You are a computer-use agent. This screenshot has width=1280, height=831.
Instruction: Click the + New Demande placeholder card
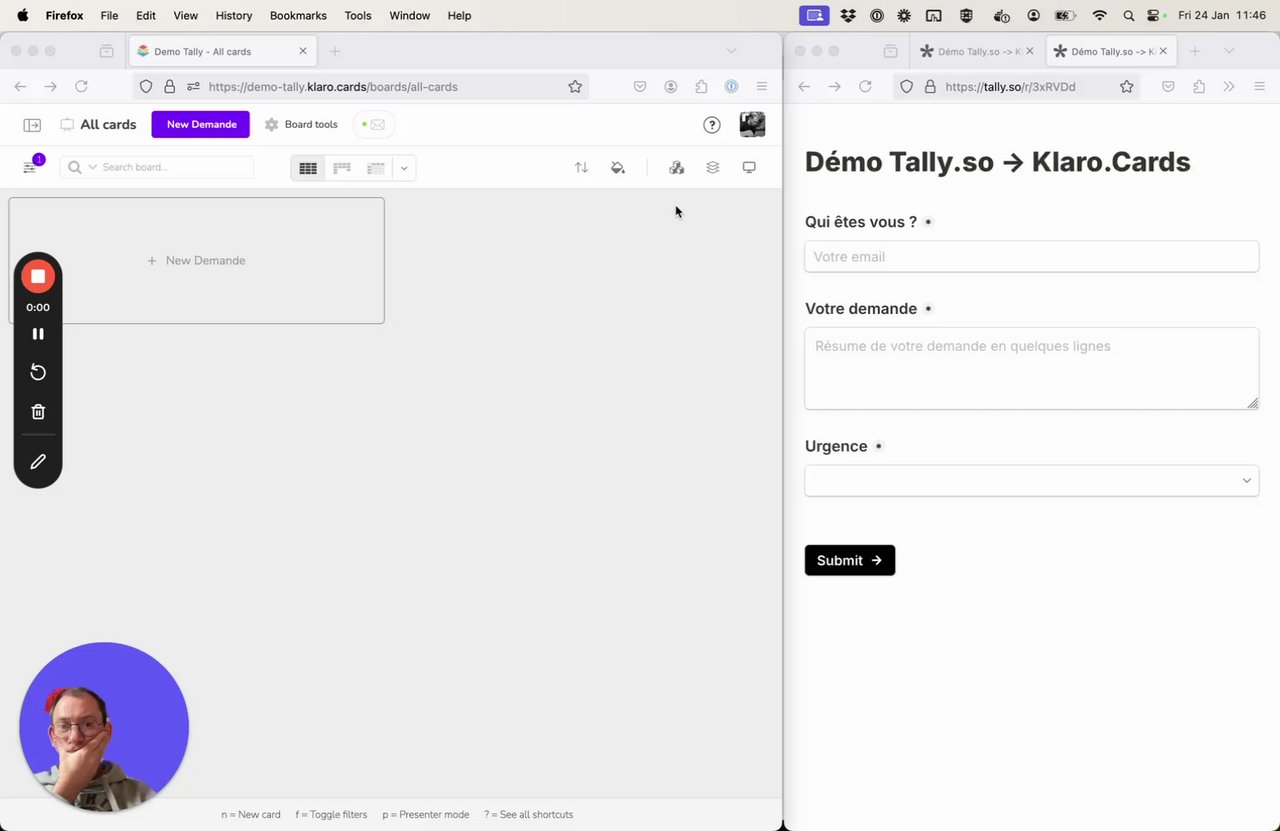tap(196, 260)
